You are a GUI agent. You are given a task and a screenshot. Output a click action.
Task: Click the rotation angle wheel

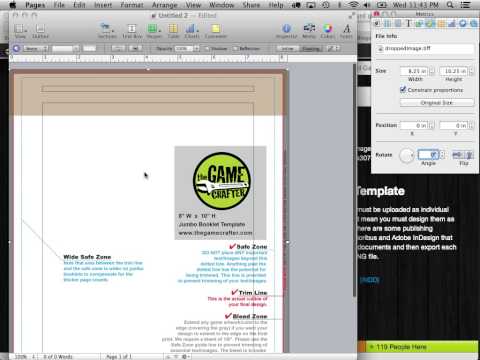click(406, 155)
